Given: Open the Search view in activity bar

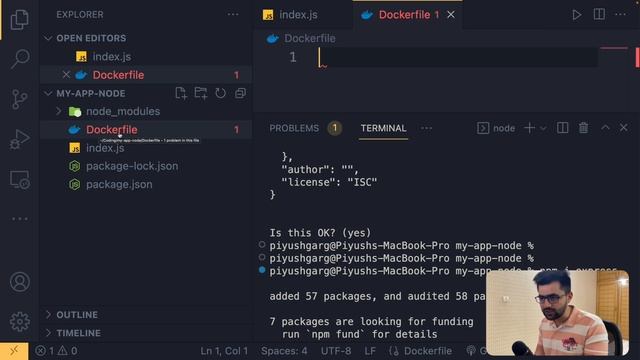Looking at the screenshot, I should pyautogui.click(x=19, y=59).
